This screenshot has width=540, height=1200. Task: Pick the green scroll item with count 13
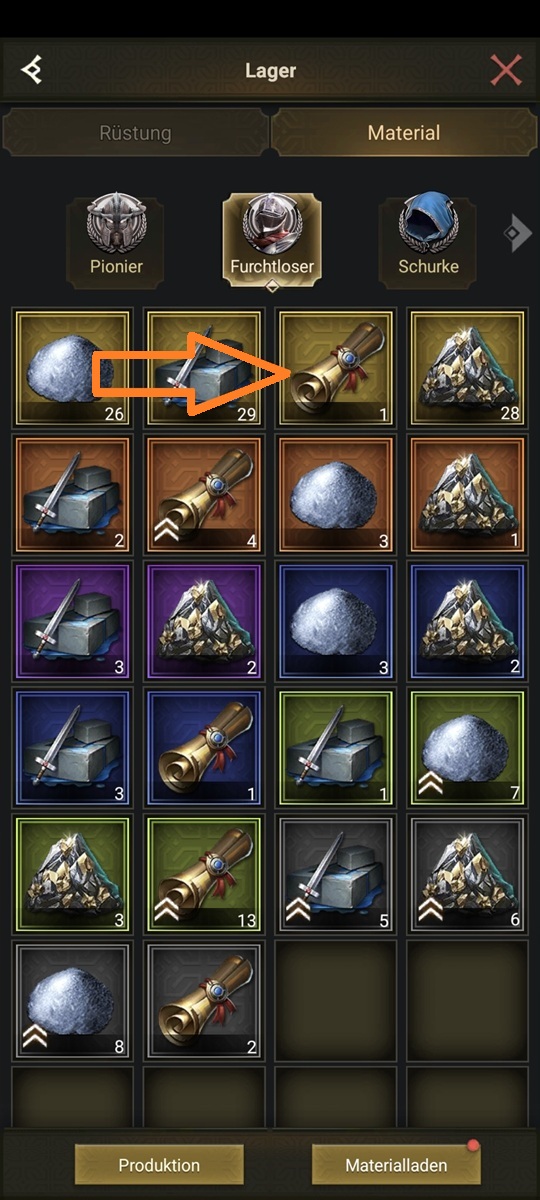click(x=203, y=873)
